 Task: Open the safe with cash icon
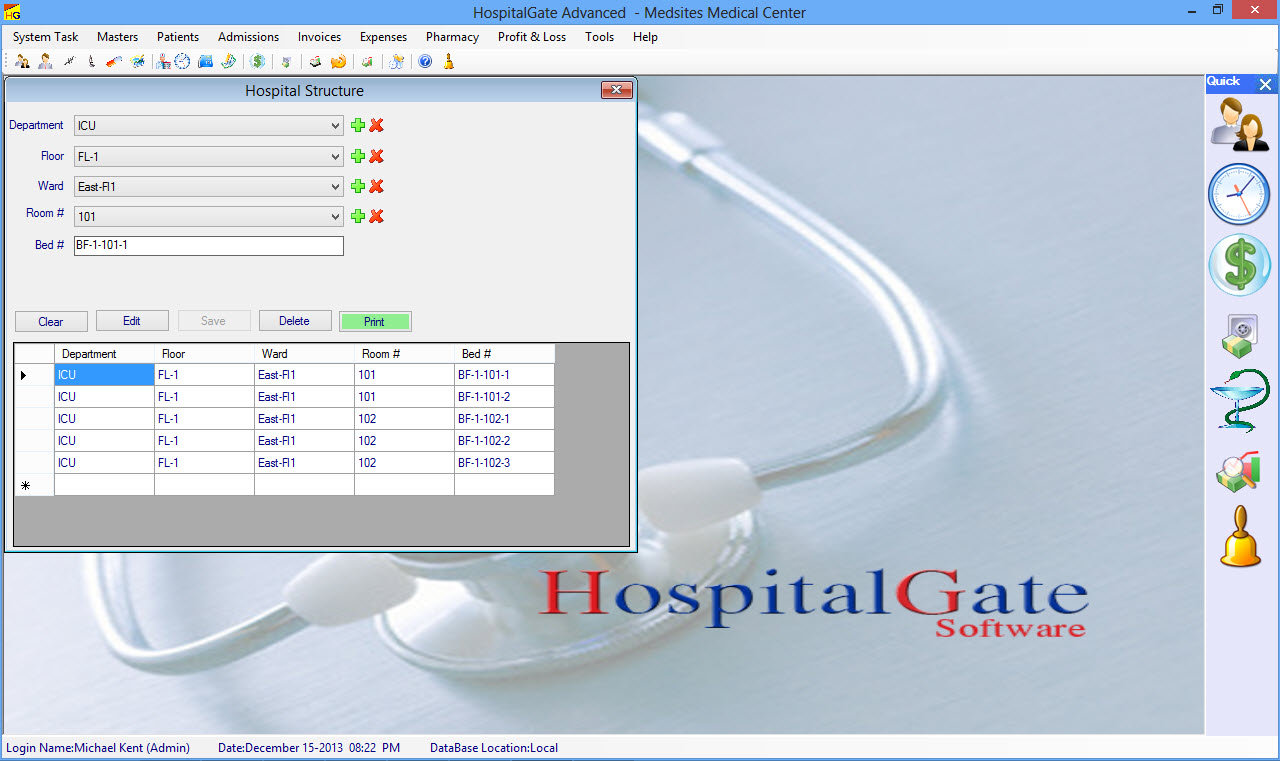pos(1240,335)
